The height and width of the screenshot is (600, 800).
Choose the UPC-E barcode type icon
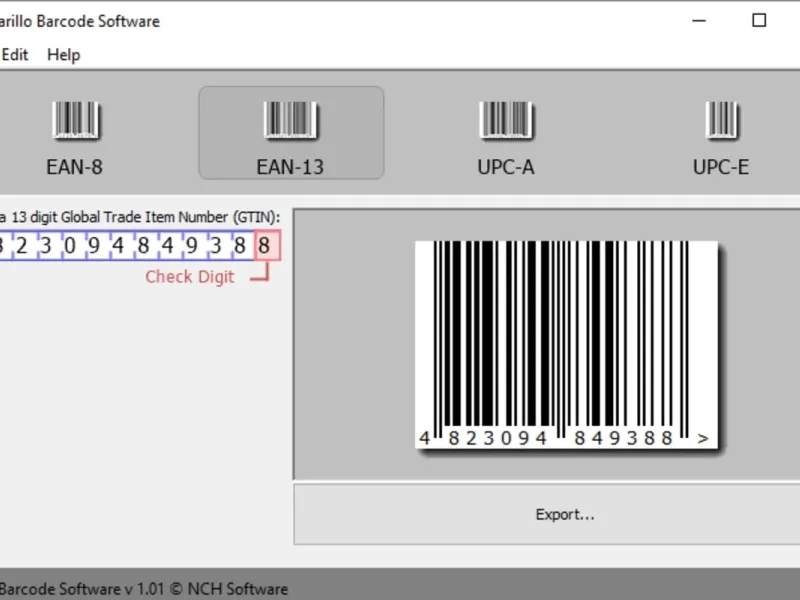tap(721, 120)
